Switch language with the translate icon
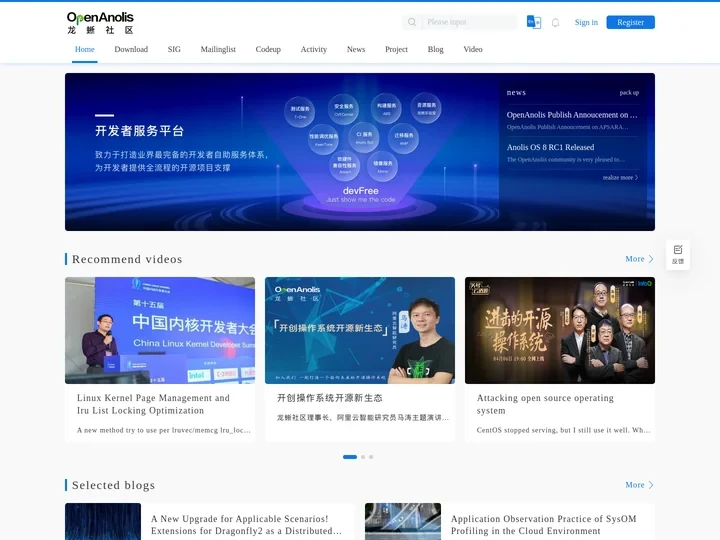This screenshot has width=720, height=540. click(x=534, y=22)
